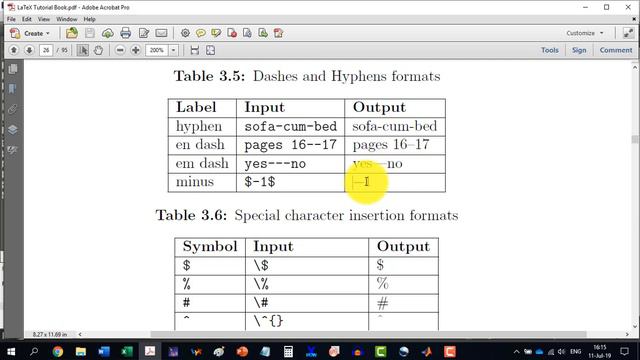This screenshot has height=360, width=640.
Task: Go to previous page with up arrow
Action: tap(13, 50)
